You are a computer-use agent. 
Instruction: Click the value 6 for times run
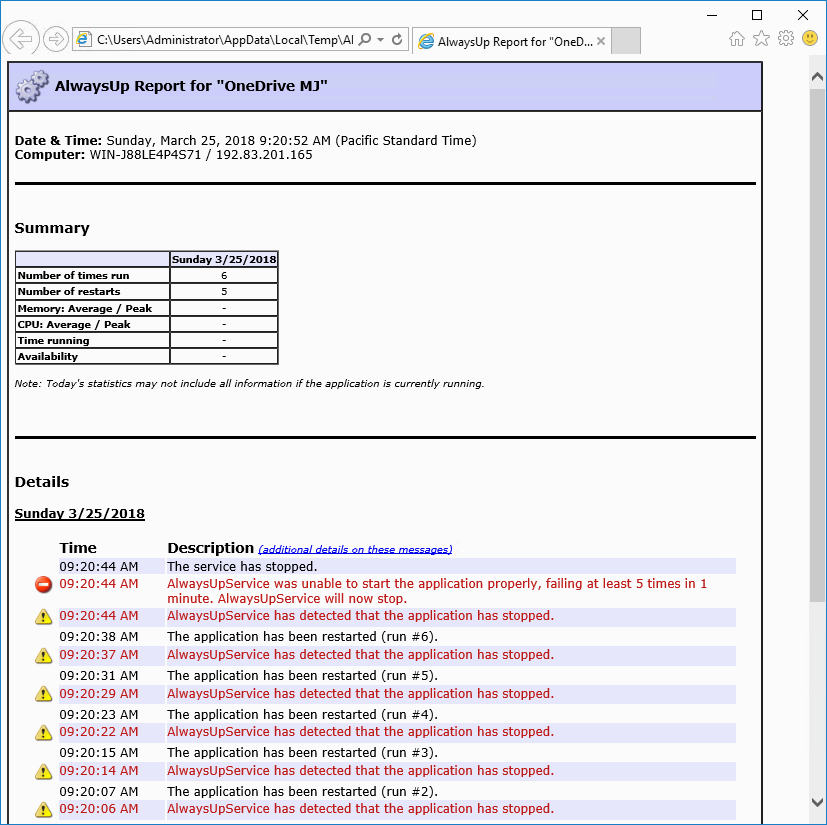point(224,275)
